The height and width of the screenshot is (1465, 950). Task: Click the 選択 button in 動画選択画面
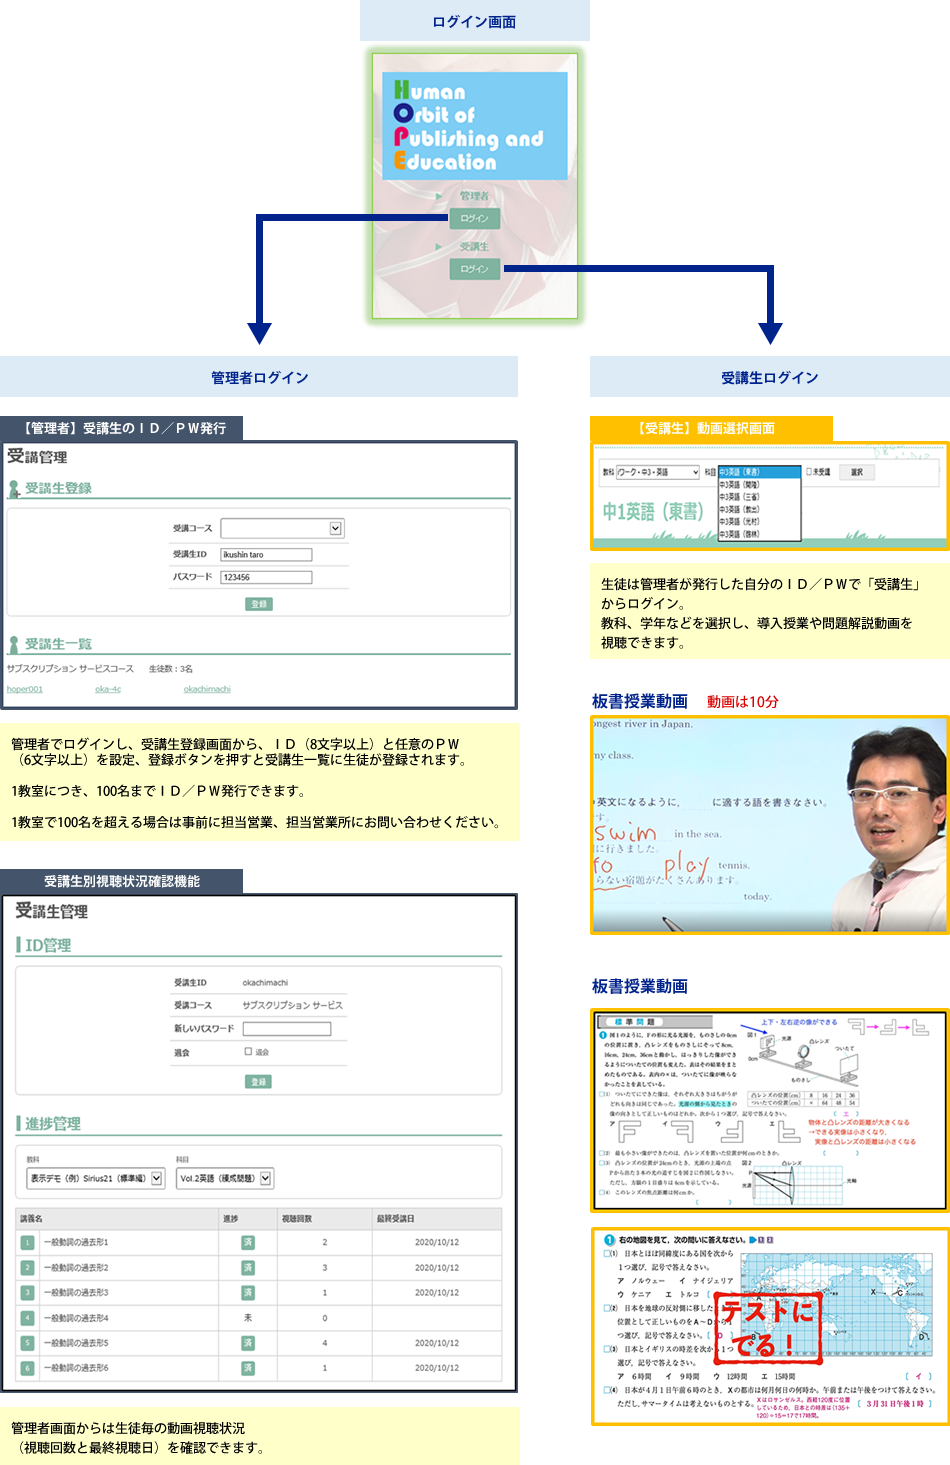[x=857, y=472]
